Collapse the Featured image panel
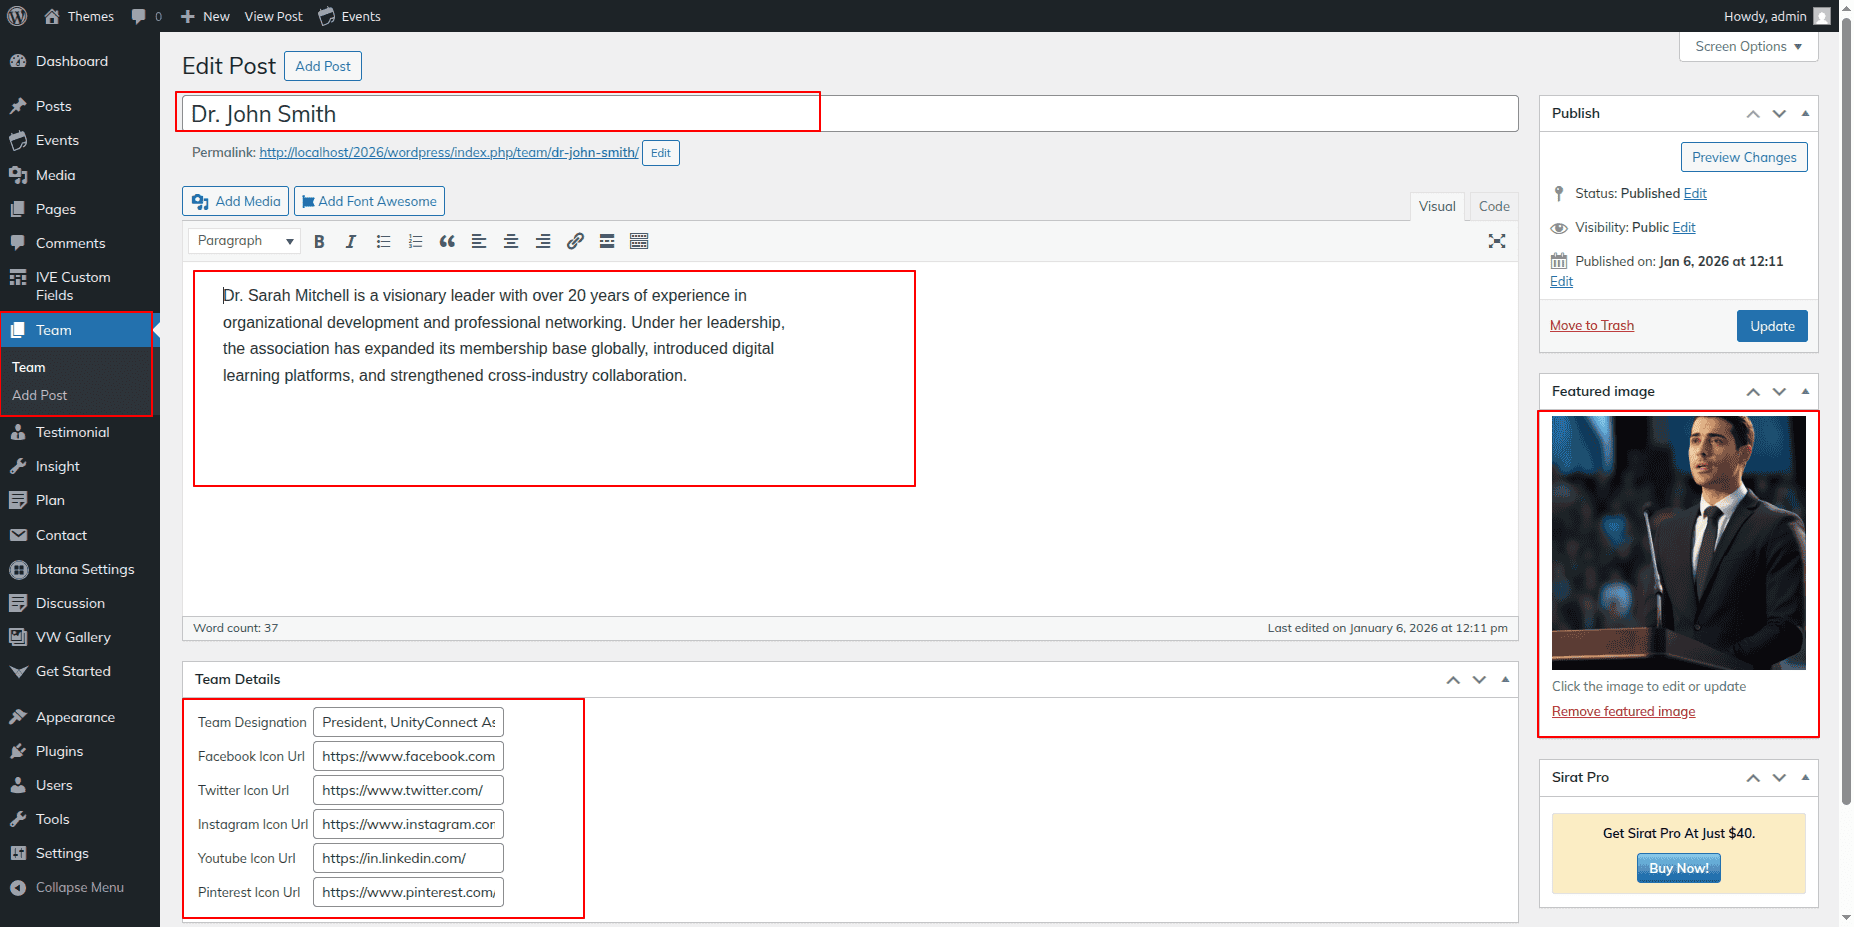Screen dimensions: 1854x927 coord(1805,391)
